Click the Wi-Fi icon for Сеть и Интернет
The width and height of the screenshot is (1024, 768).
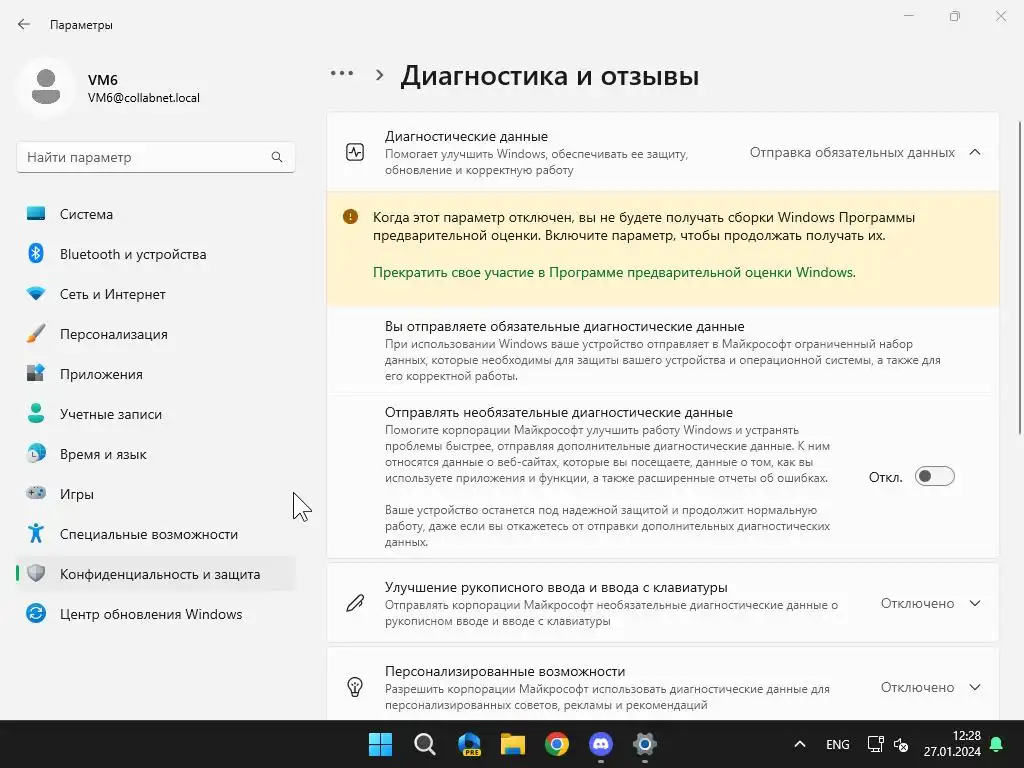pyautogui.click(x=36, y=294)
